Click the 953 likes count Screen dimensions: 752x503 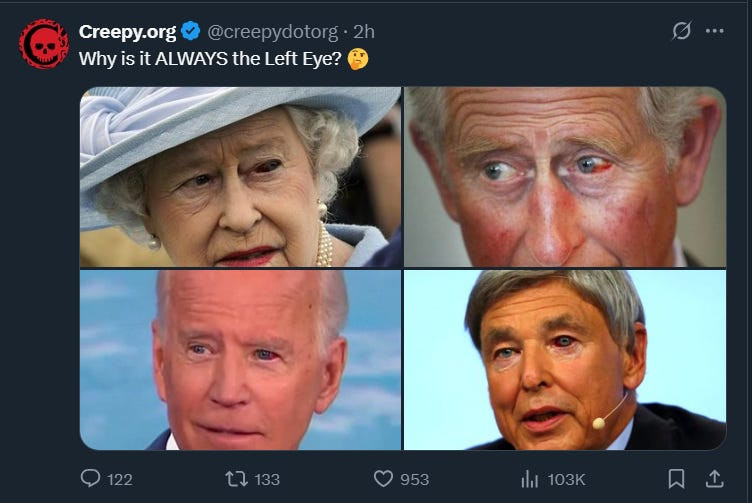point(414,480)
